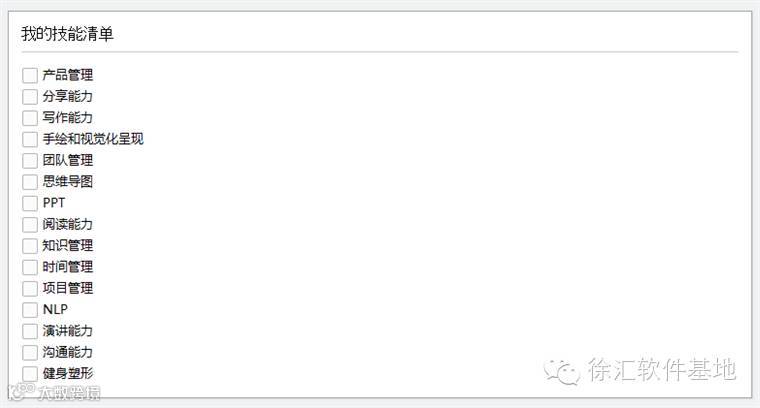
Task: Select the 手绘和视觉化呈现 checkbox
Action: coord(29,139)
